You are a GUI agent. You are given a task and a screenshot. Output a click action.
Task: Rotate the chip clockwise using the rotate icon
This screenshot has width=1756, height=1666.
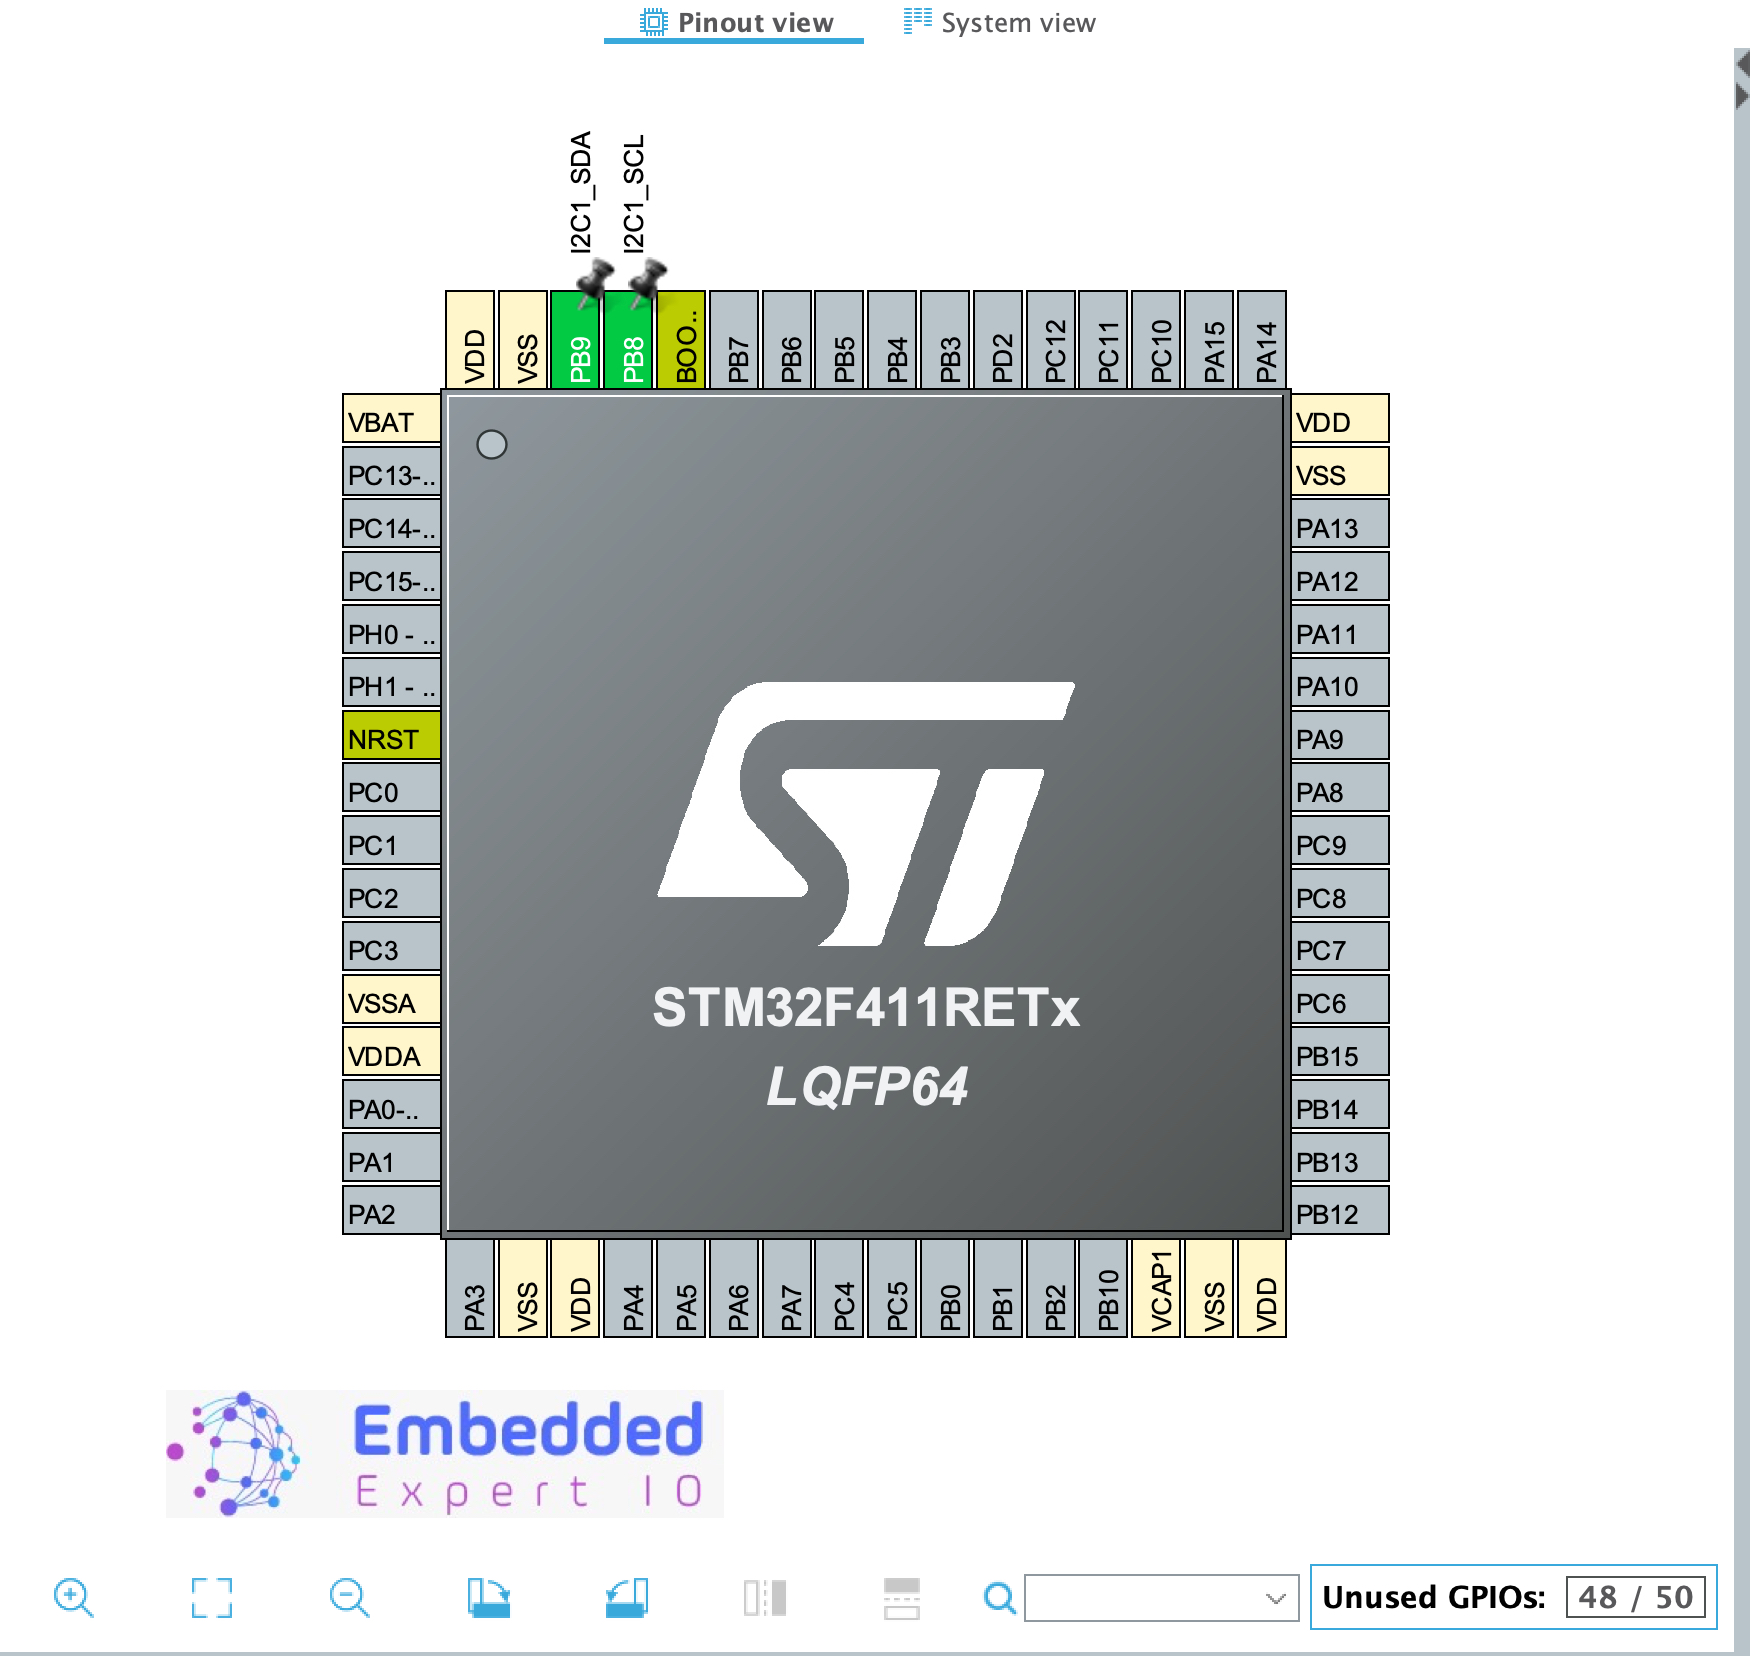pos(488,1598)
